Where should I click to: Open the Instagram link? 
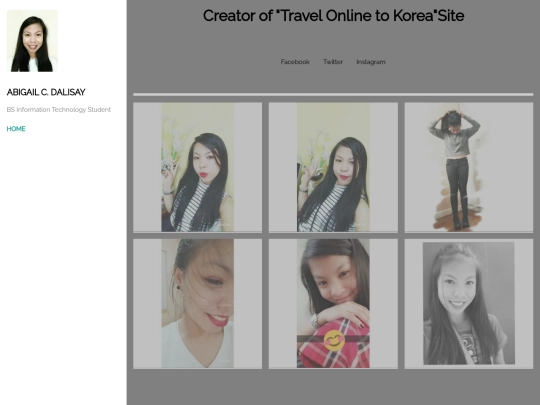click(371, 62)
